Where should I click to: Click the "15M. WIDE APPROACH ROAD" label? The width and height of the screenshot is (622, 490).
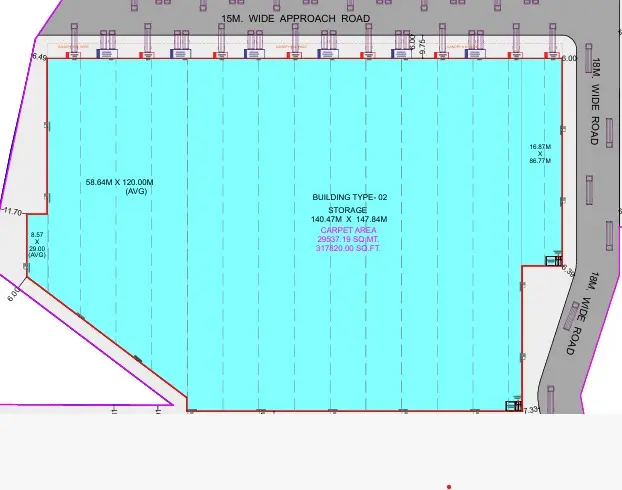(x=296, y=19)
